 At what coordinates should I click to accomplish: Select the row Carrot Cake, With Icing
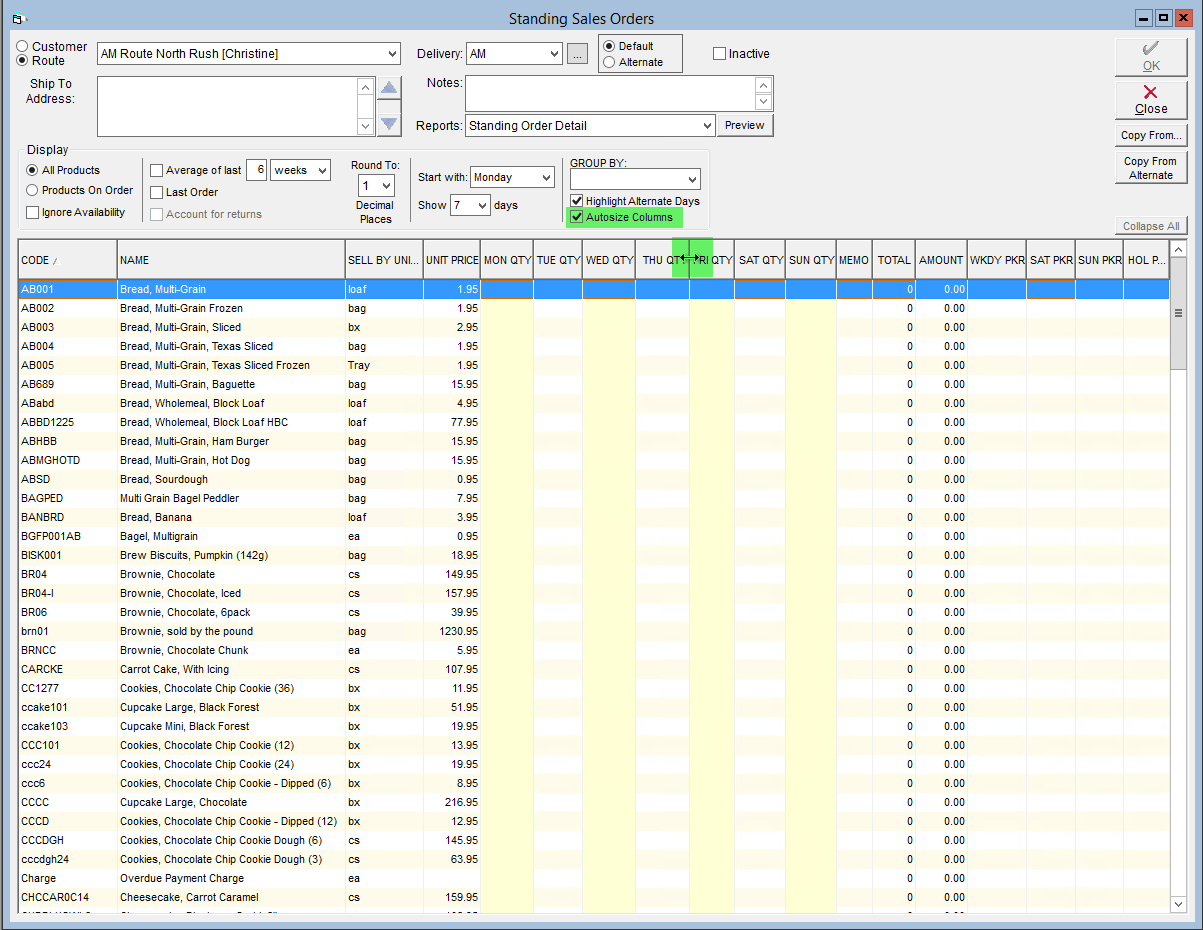coord(593,669)
